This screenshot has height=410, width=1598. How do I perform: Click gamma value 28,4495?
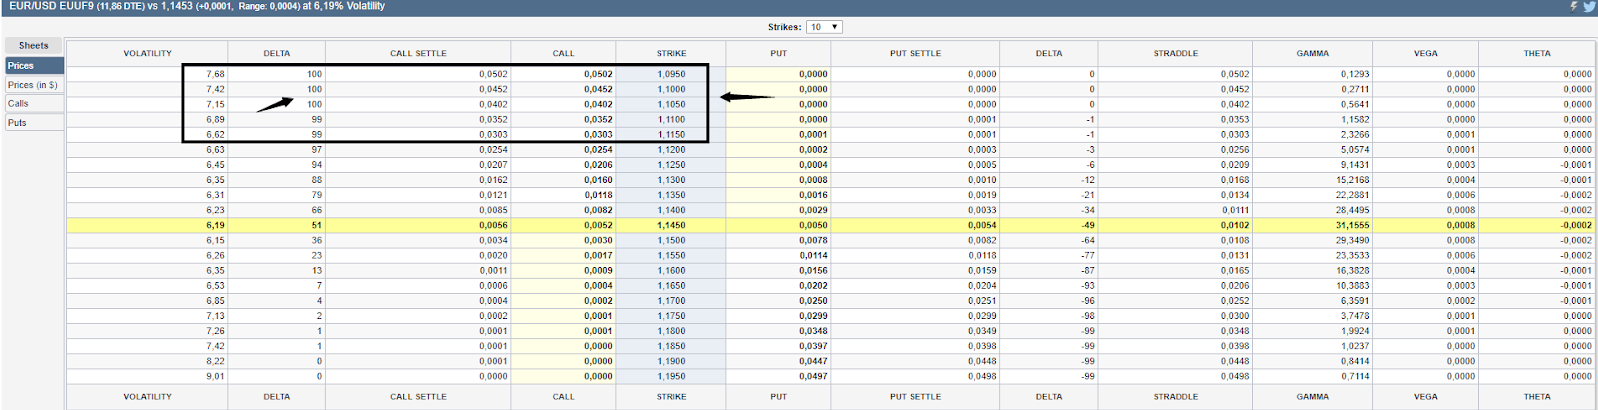pos(1353,210)
